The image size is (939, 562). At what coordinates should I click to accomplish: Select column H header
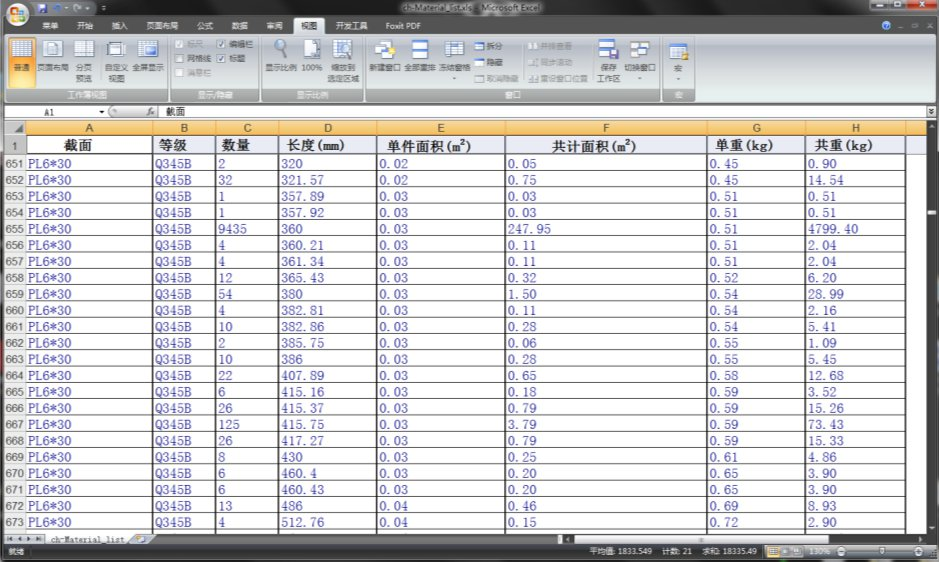tap(856, 128)
